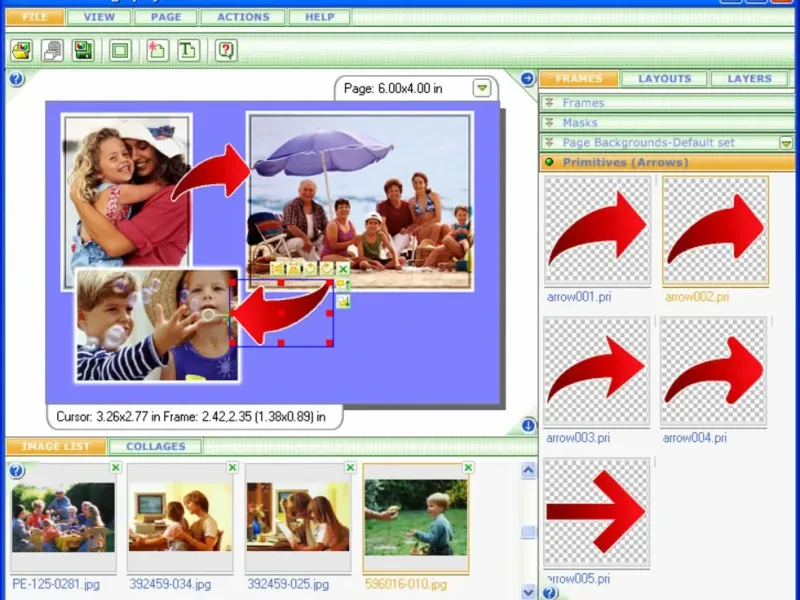
Task: Switch to the IMAGE LIST tab
Action: coord(56,446)
